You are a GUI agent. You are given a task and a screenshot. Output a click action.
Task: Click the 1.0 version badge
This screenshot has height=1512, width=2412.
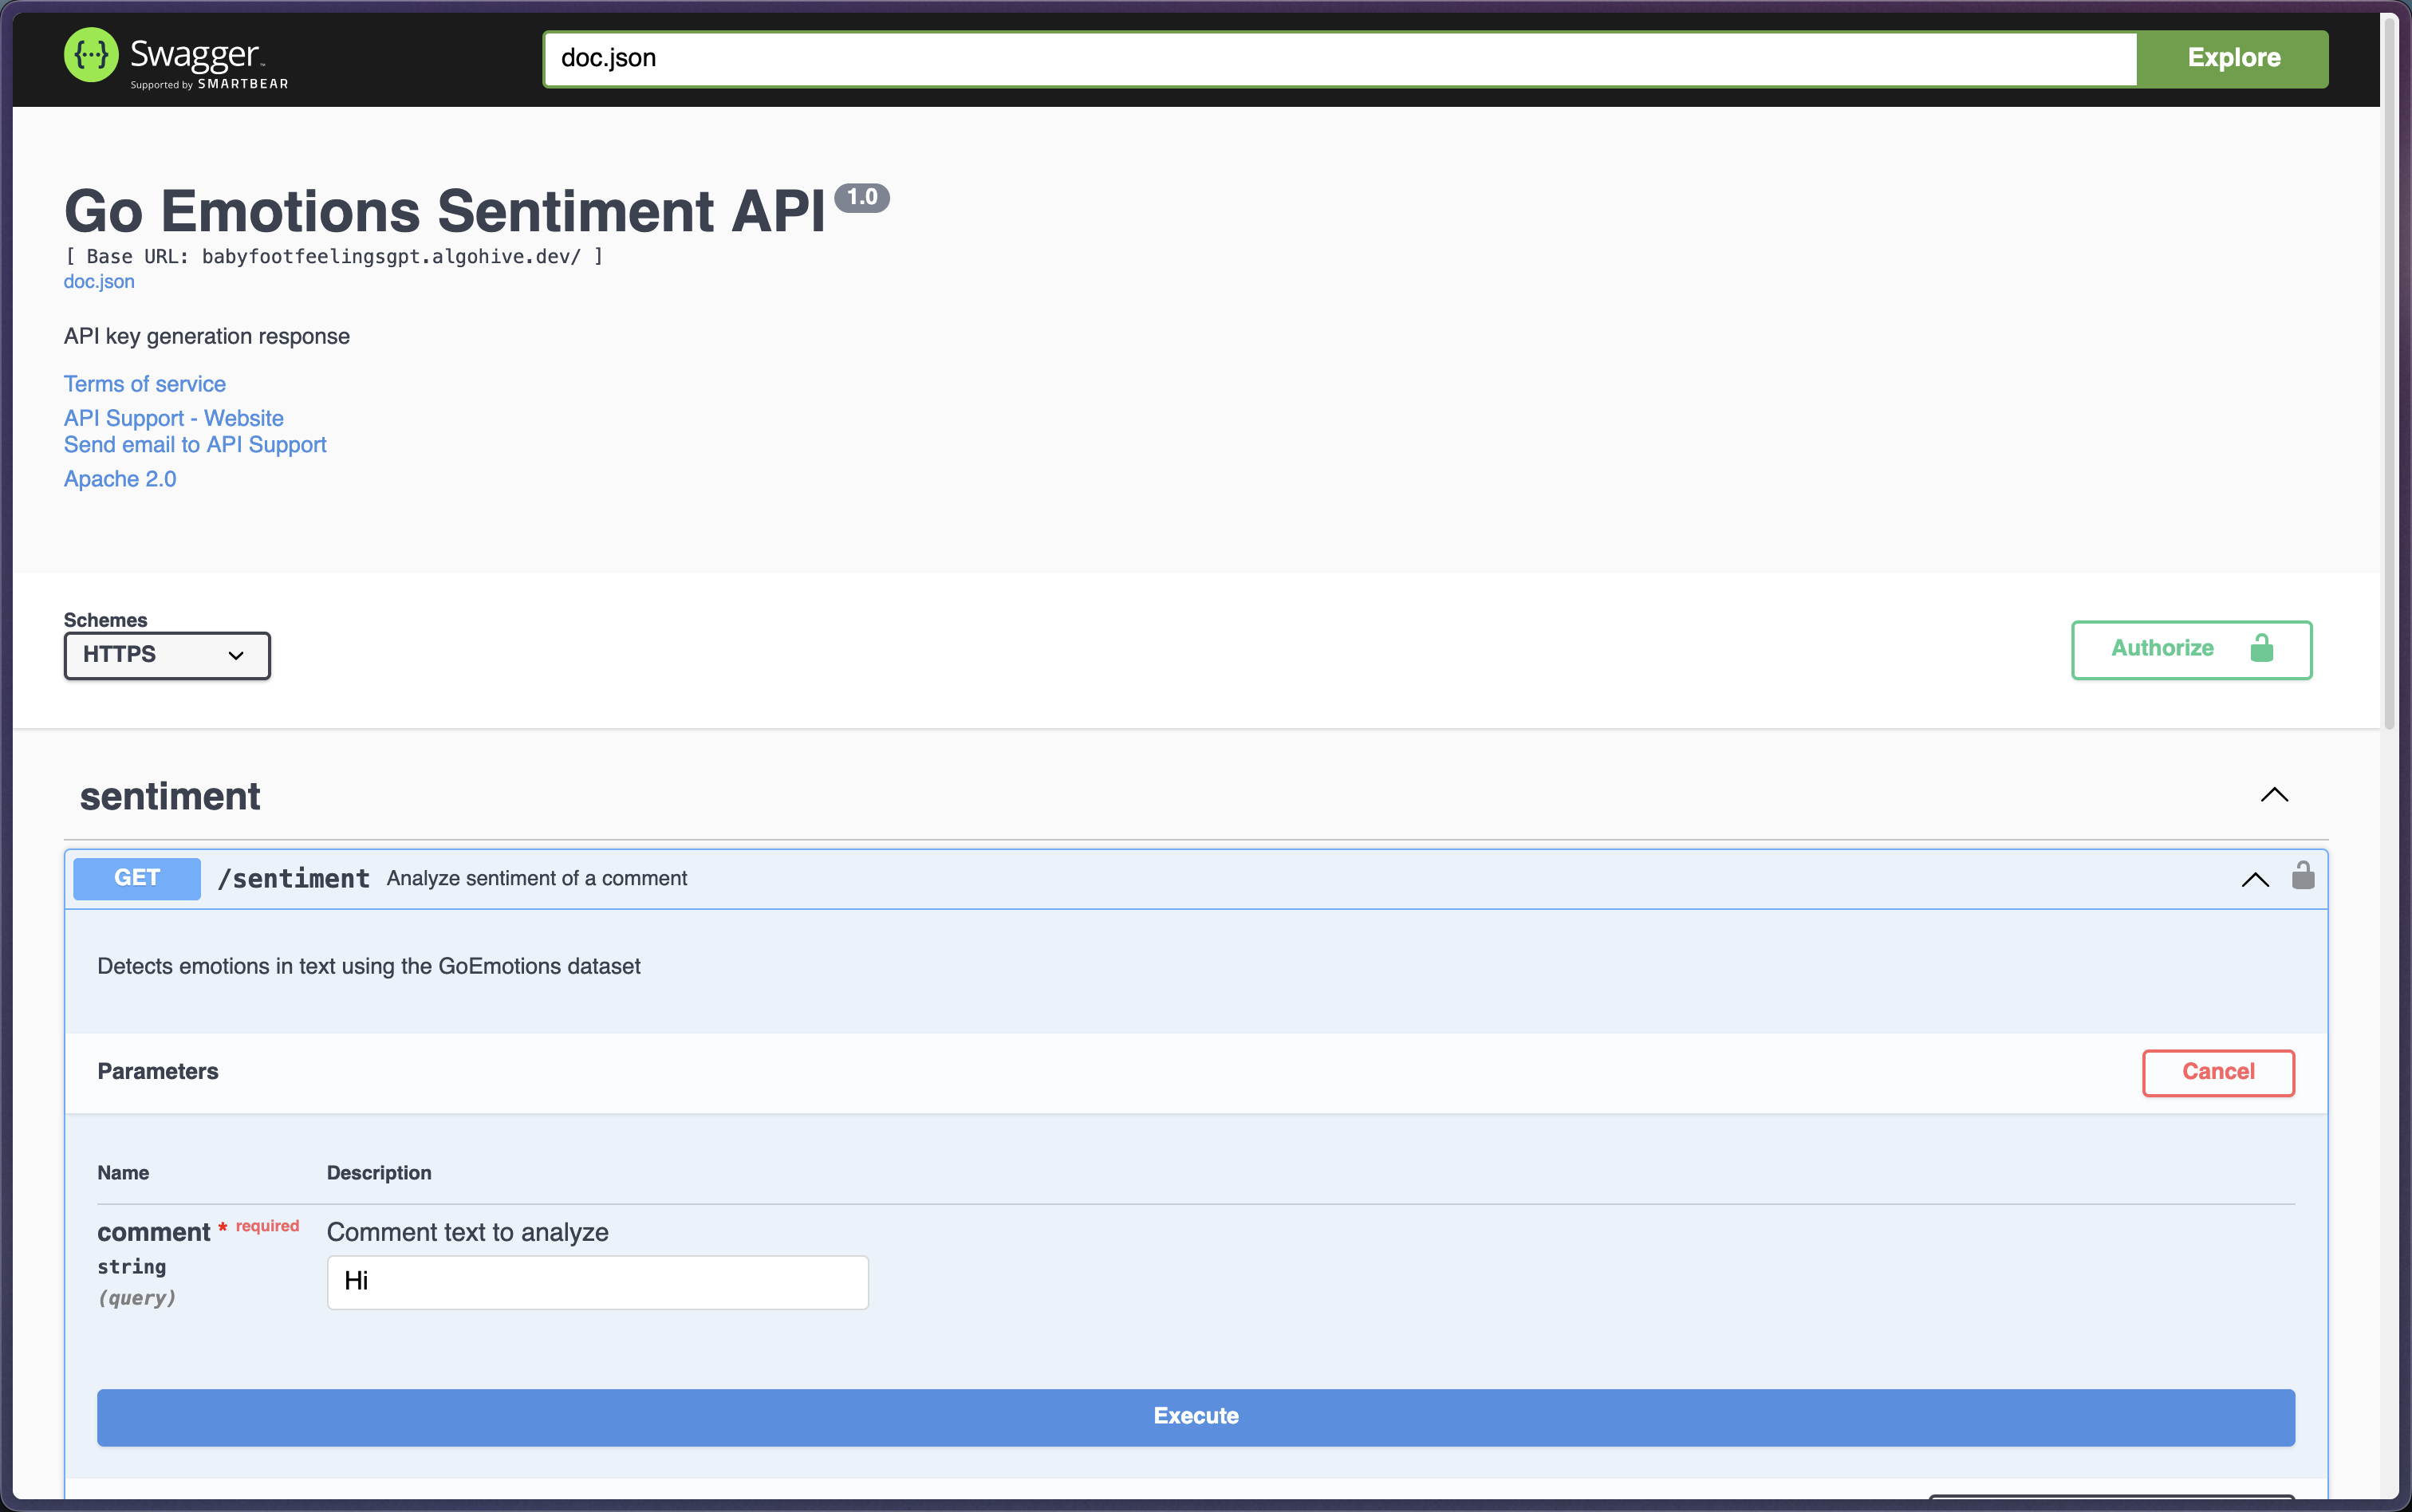tap(861, 197)
